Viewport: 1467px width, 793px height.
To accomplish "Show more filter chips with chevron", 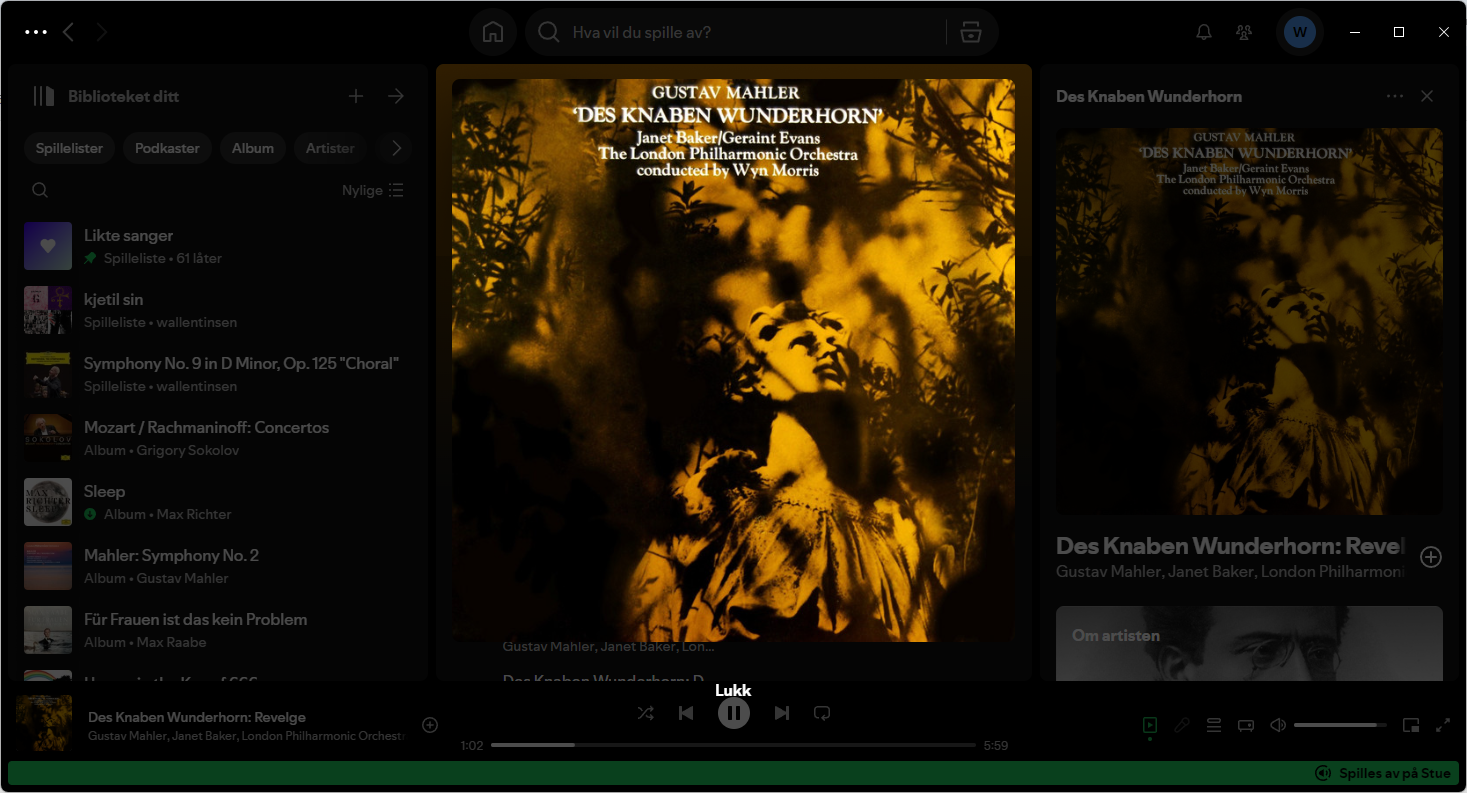I will tap(396, 148).
